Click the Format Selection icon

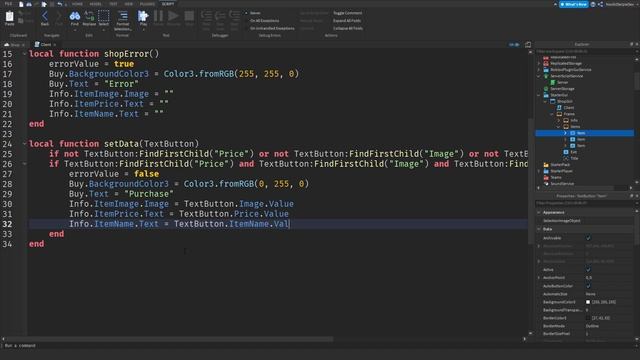(x=122, y=16)
